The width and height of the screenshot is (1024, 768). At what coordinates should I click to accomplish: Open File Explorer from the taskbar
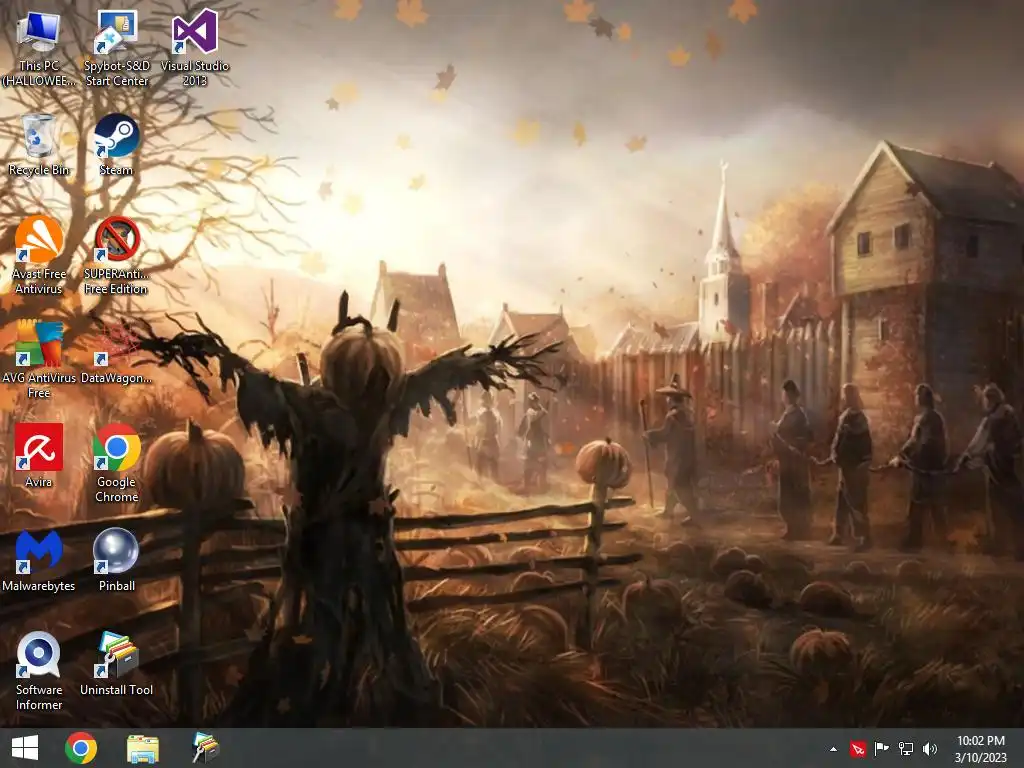142,748
